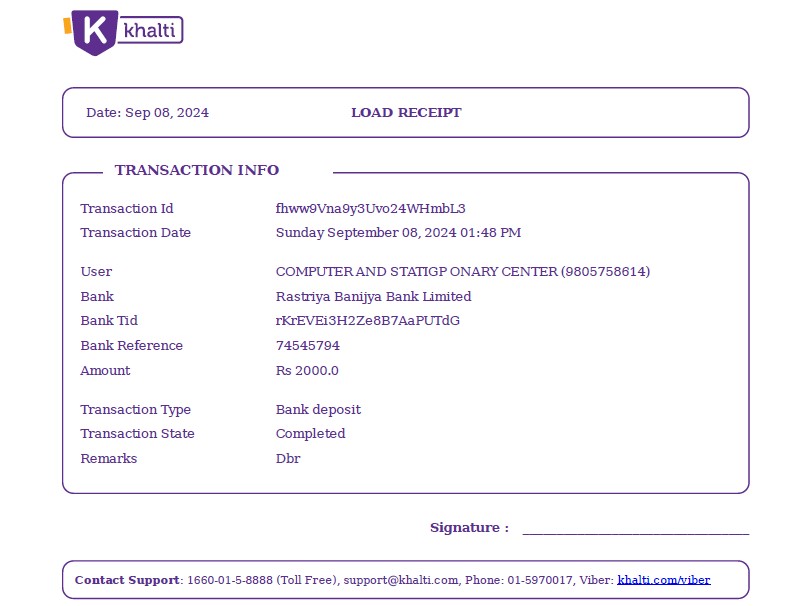Screen dimensions: 789x606
Task: Click the Transaction State label
Action: (137, 434)
